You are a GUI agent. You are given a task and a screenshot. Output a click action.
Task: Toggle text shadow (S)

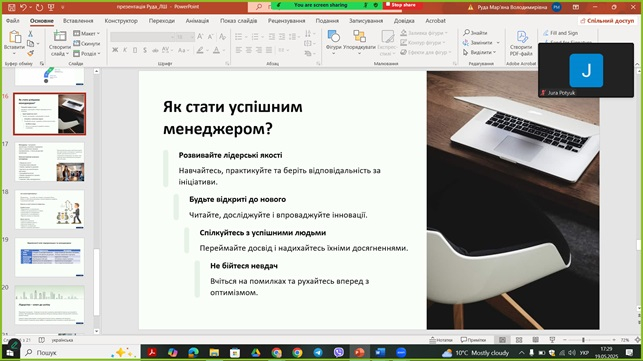pos(145,50)
